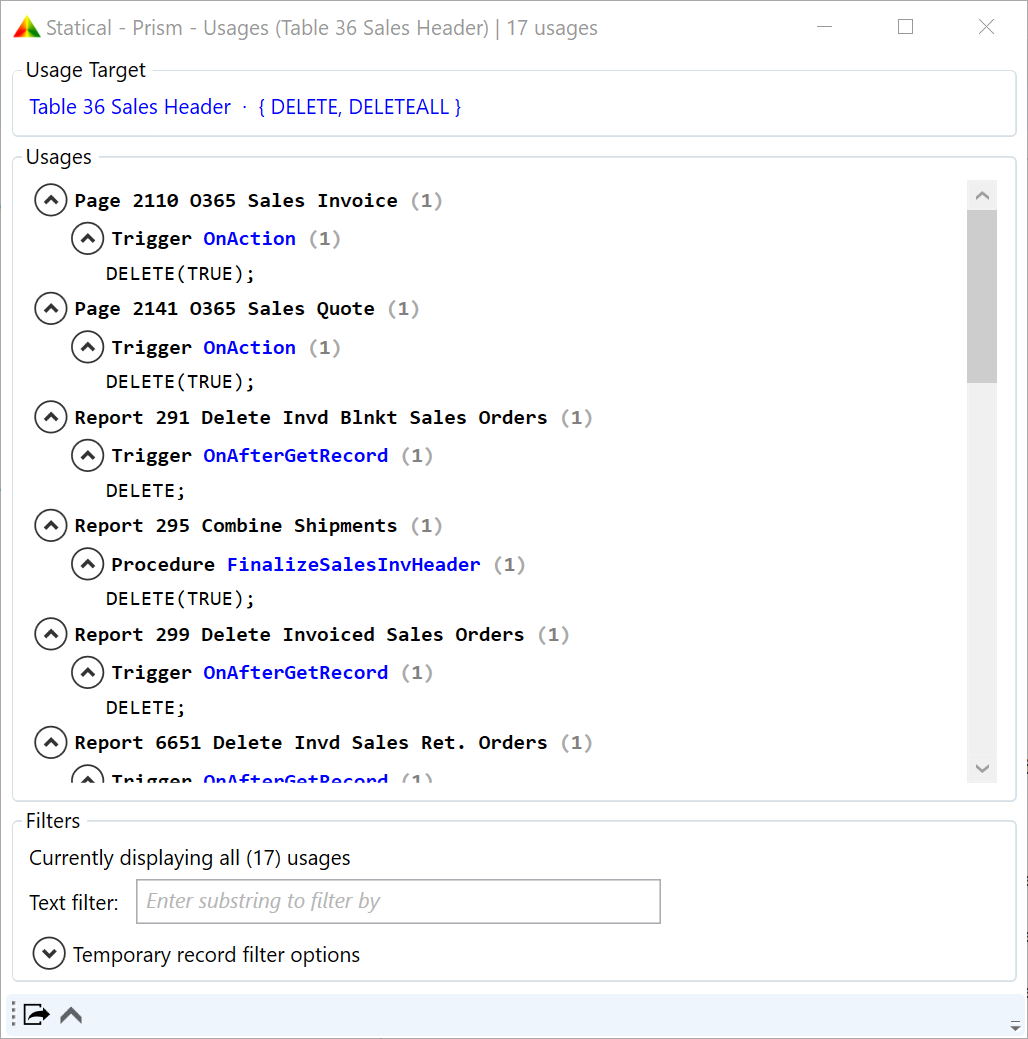Select Report 6651 Delete Invd Sales Ret. Orders row

click(333, 743)
